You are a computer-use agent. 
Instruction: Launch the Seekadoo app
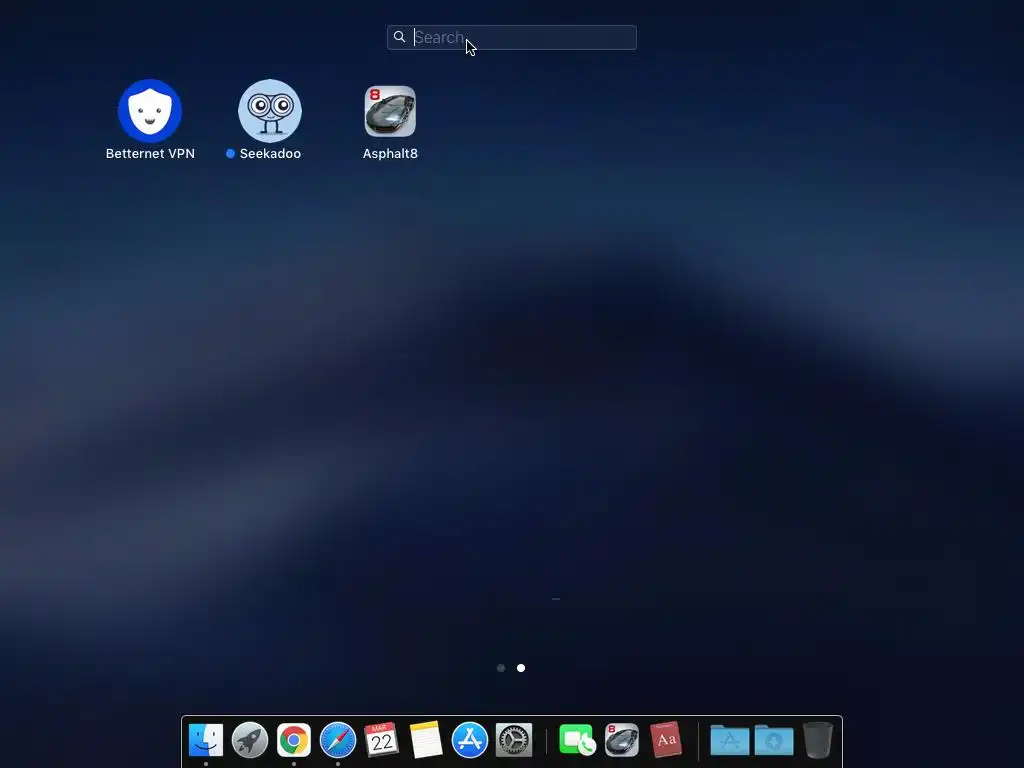tap(270, 110)
